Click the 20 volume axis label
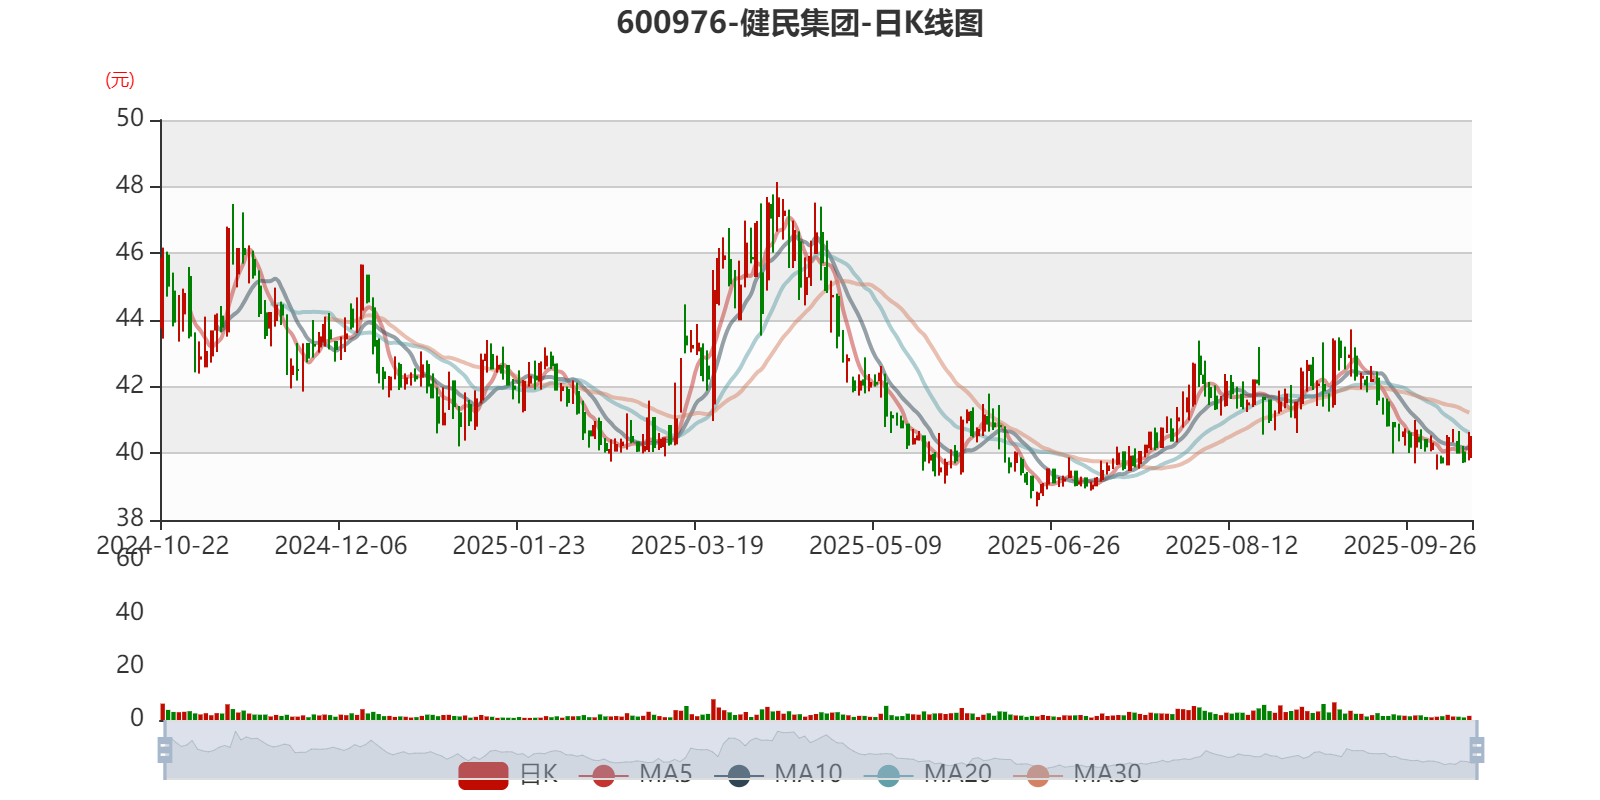The height and width of the screenshot is (800, 1600). (x=130, y=665)
